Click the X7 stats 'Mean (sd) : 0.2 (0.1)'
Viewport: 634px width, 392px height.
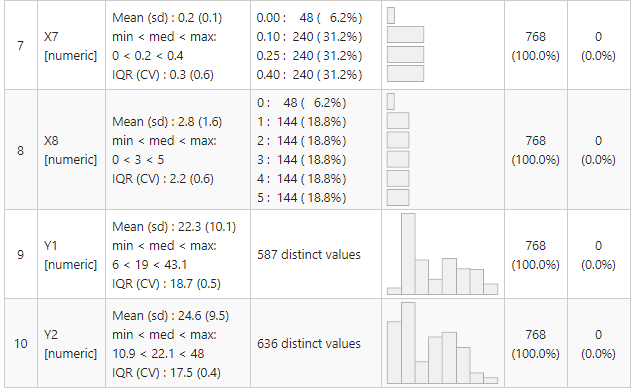[167, 18]
